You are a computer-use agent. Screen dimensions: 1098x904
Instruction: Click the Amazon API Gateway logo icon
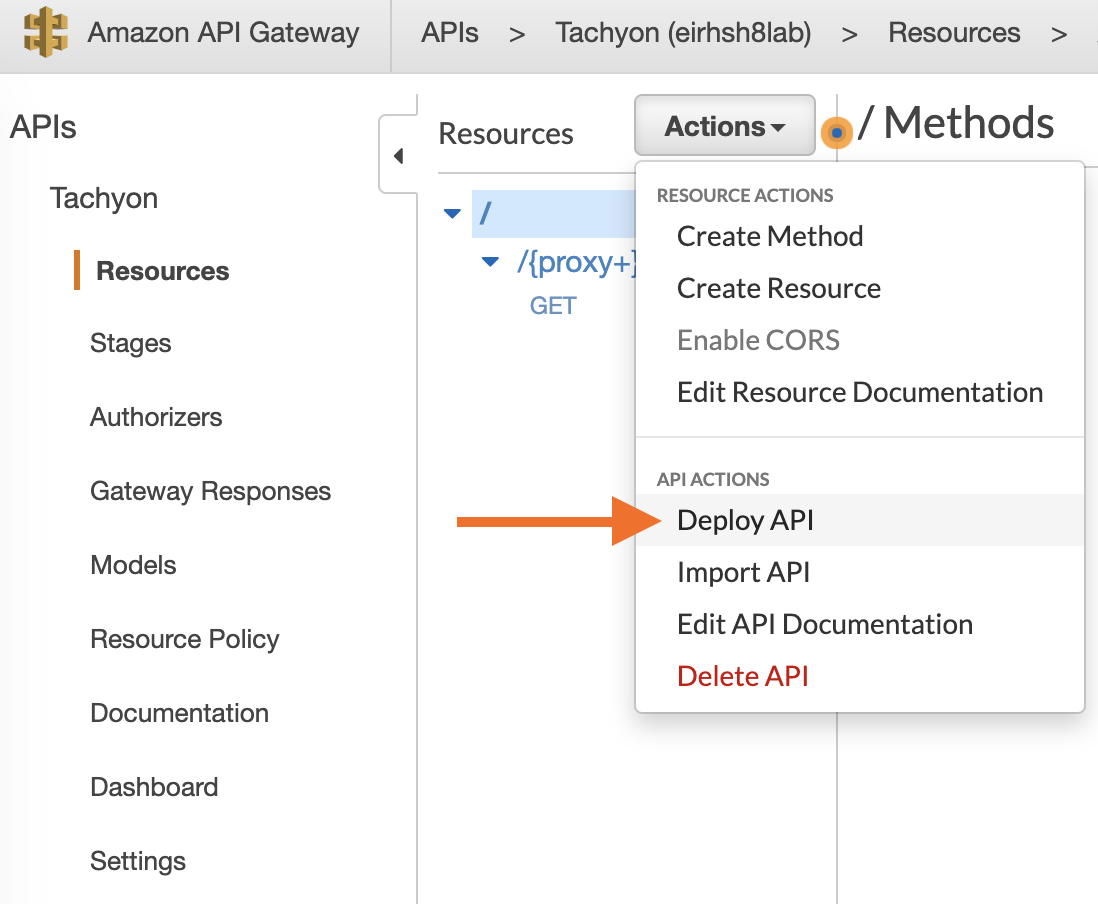[46, 32]
